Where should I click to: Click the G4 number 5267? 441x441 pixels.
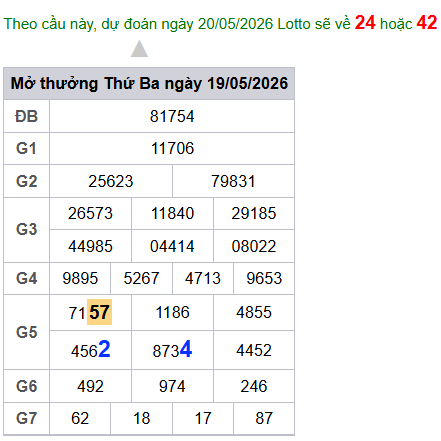(141, 278)
